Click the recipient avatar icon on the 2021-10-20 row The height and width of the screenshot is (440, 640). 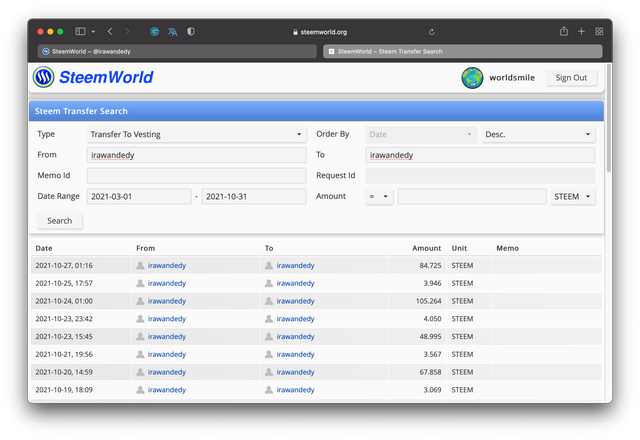(269, 372)
